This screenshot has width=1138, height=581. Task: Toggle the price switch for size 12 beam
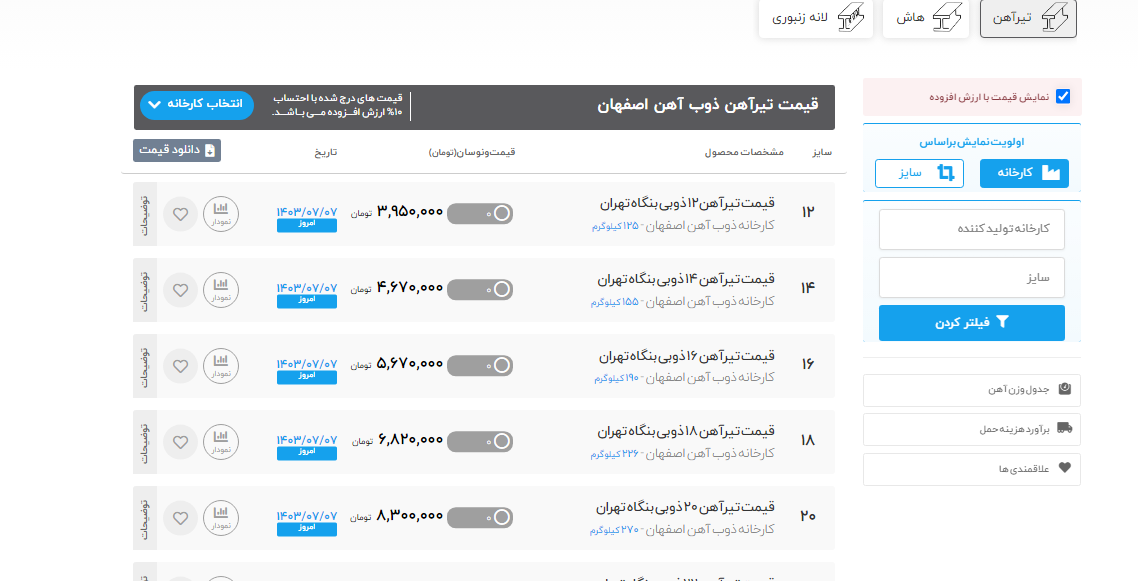(x=480, y=213)
